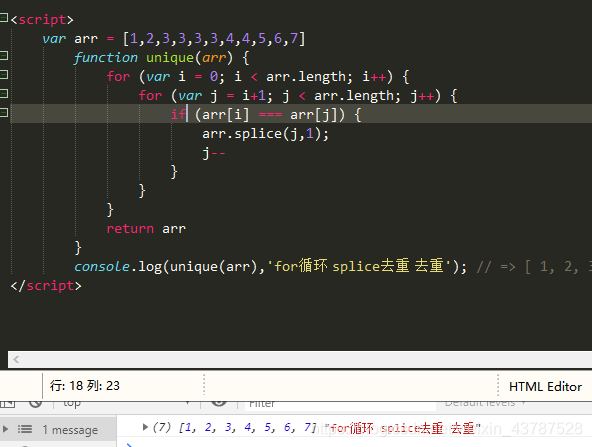Image resolution: width=592 pixels, height=447 pixels.
Task: Click the 'var arr =' declaration line
Action: [78, 39]
